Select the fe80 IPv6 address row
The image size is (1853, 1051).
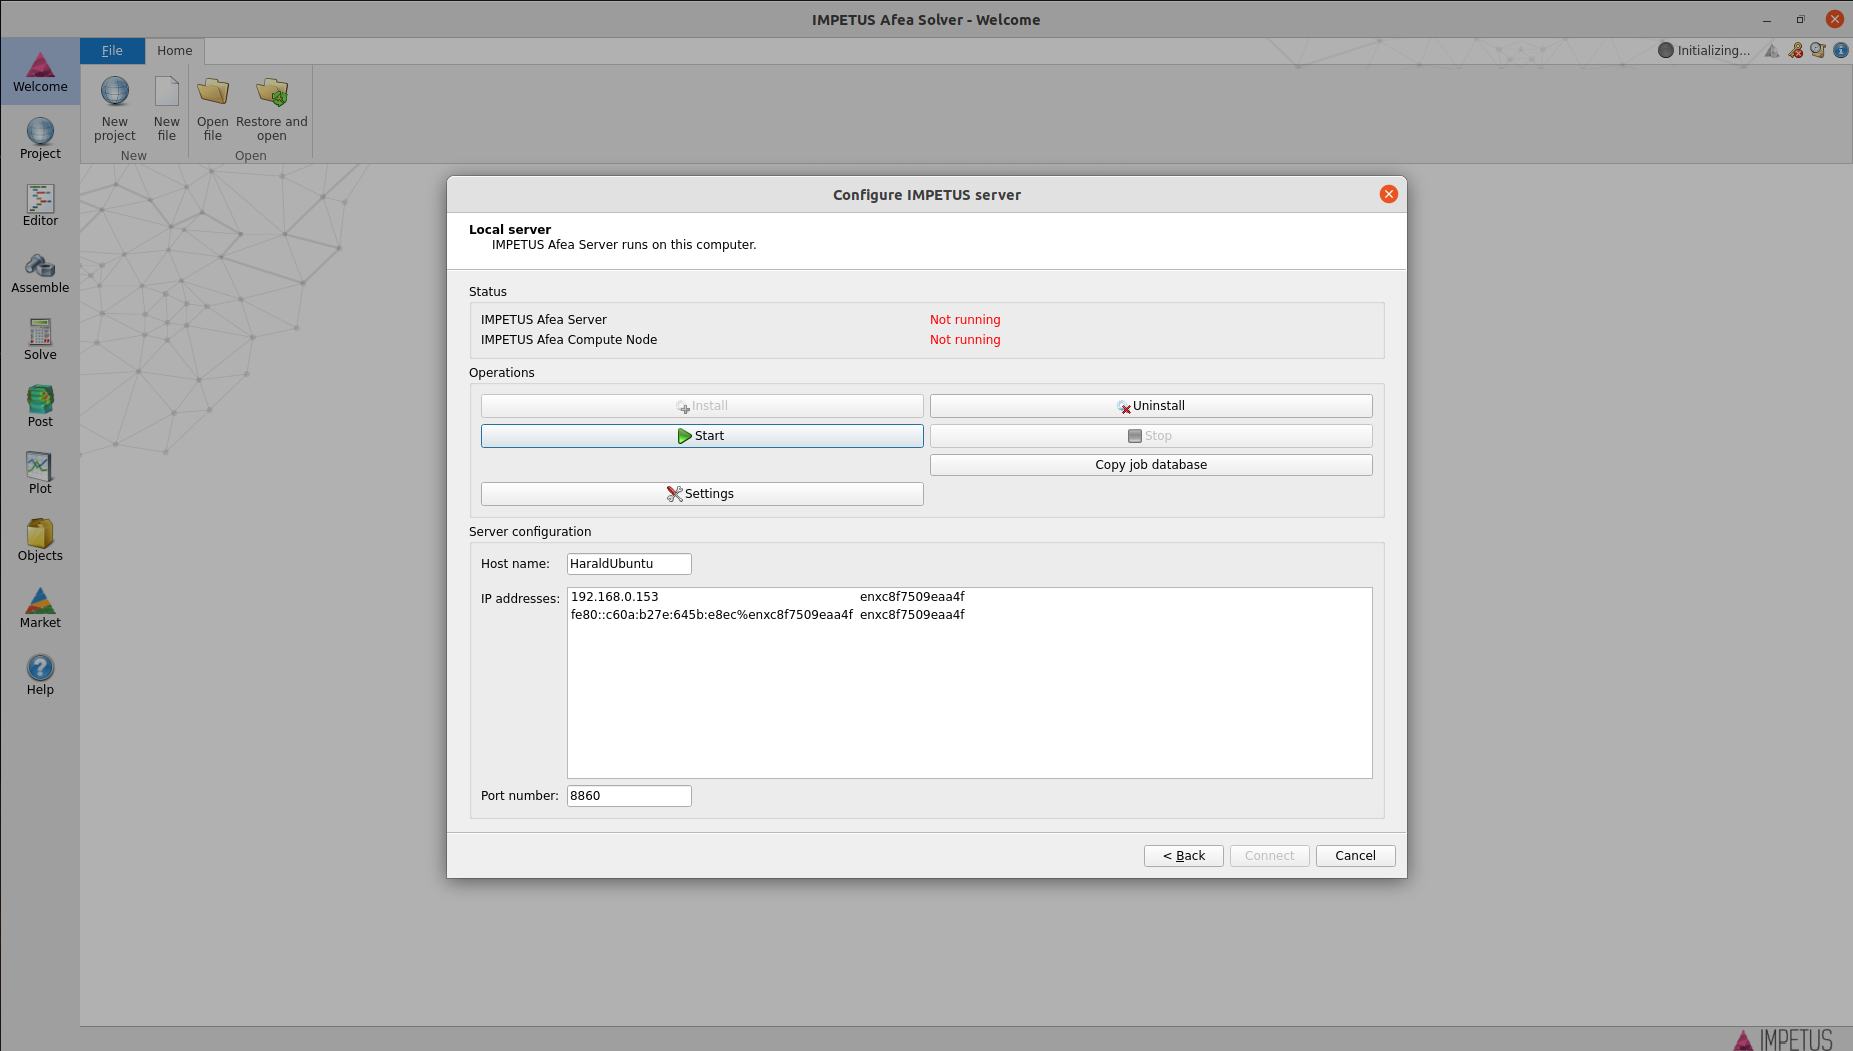pyautogui.click(x=969, y=615)
